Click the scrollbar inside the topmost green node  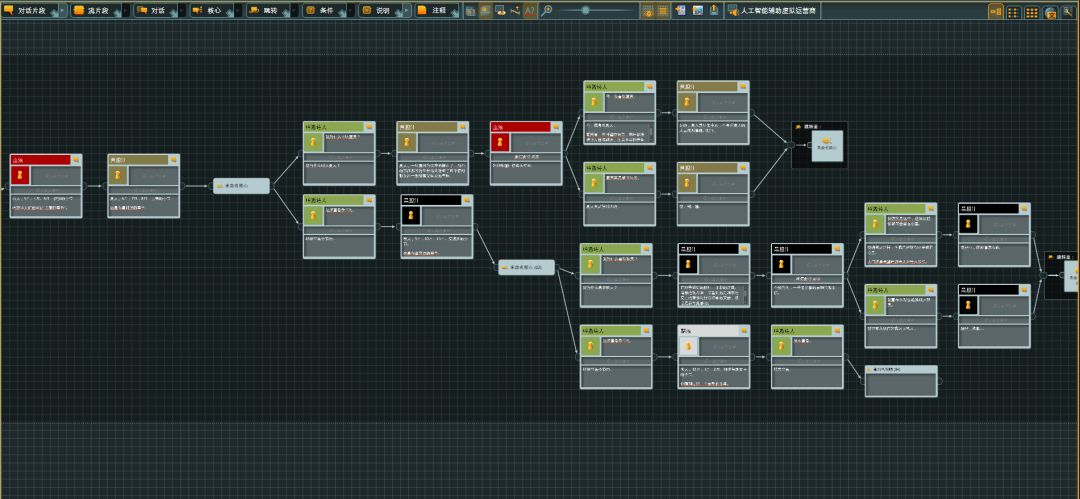(652, 134)
